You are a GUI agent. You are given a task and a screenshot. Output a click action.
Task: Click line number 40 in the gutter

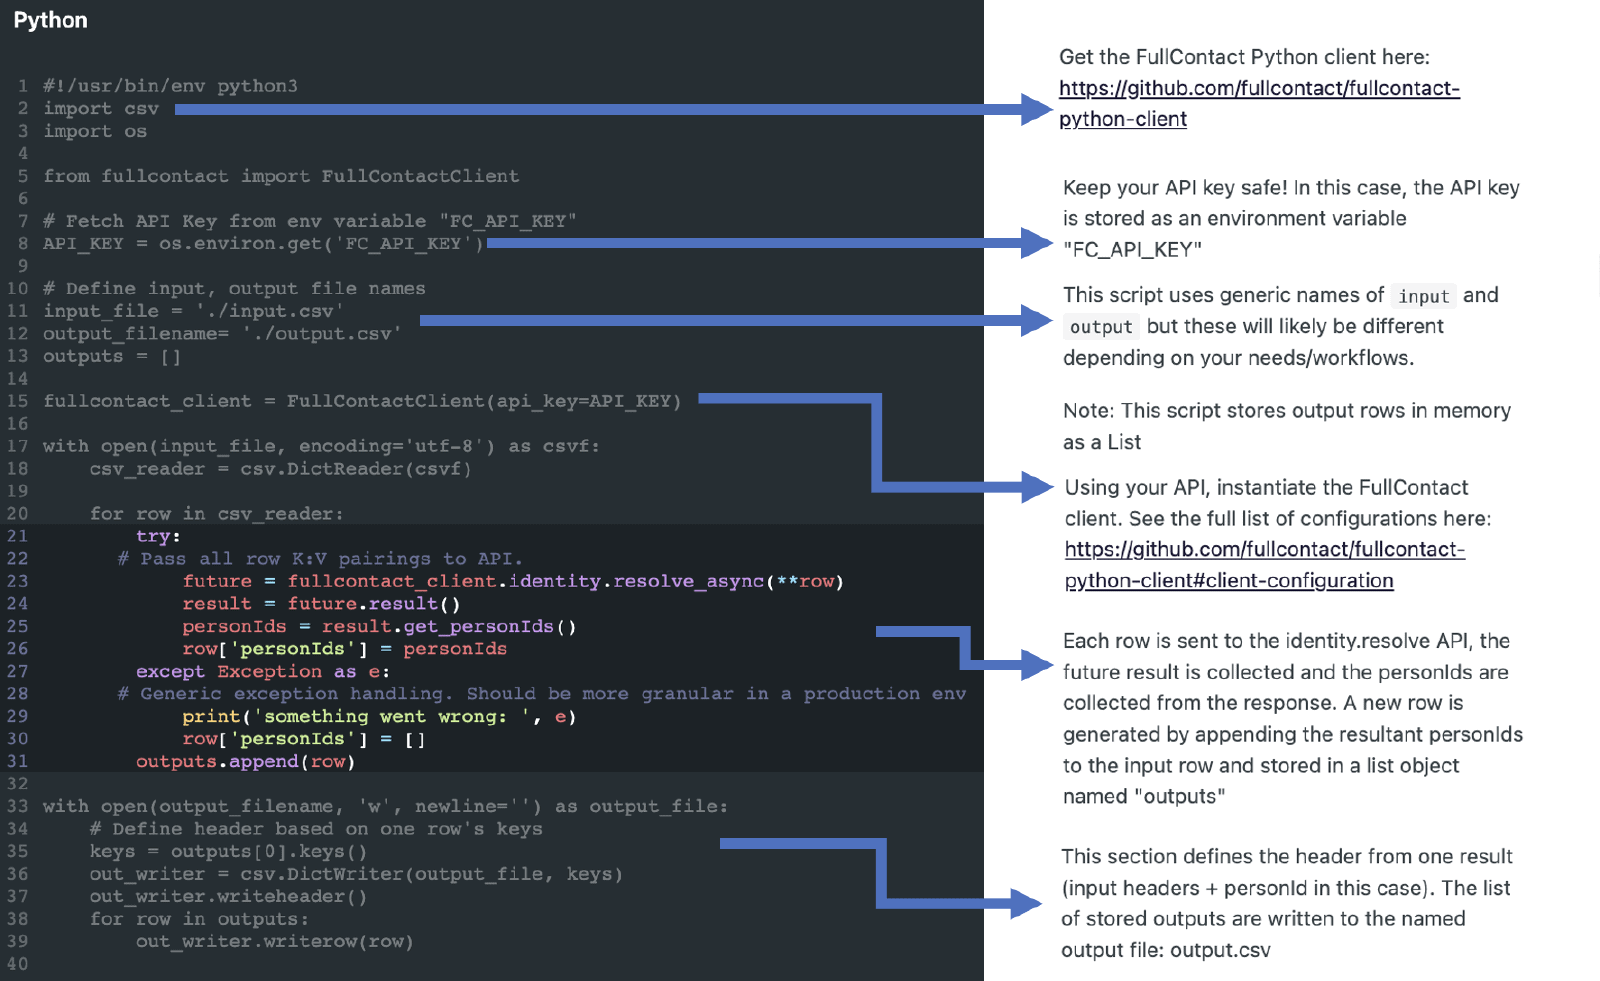(18, 964)
